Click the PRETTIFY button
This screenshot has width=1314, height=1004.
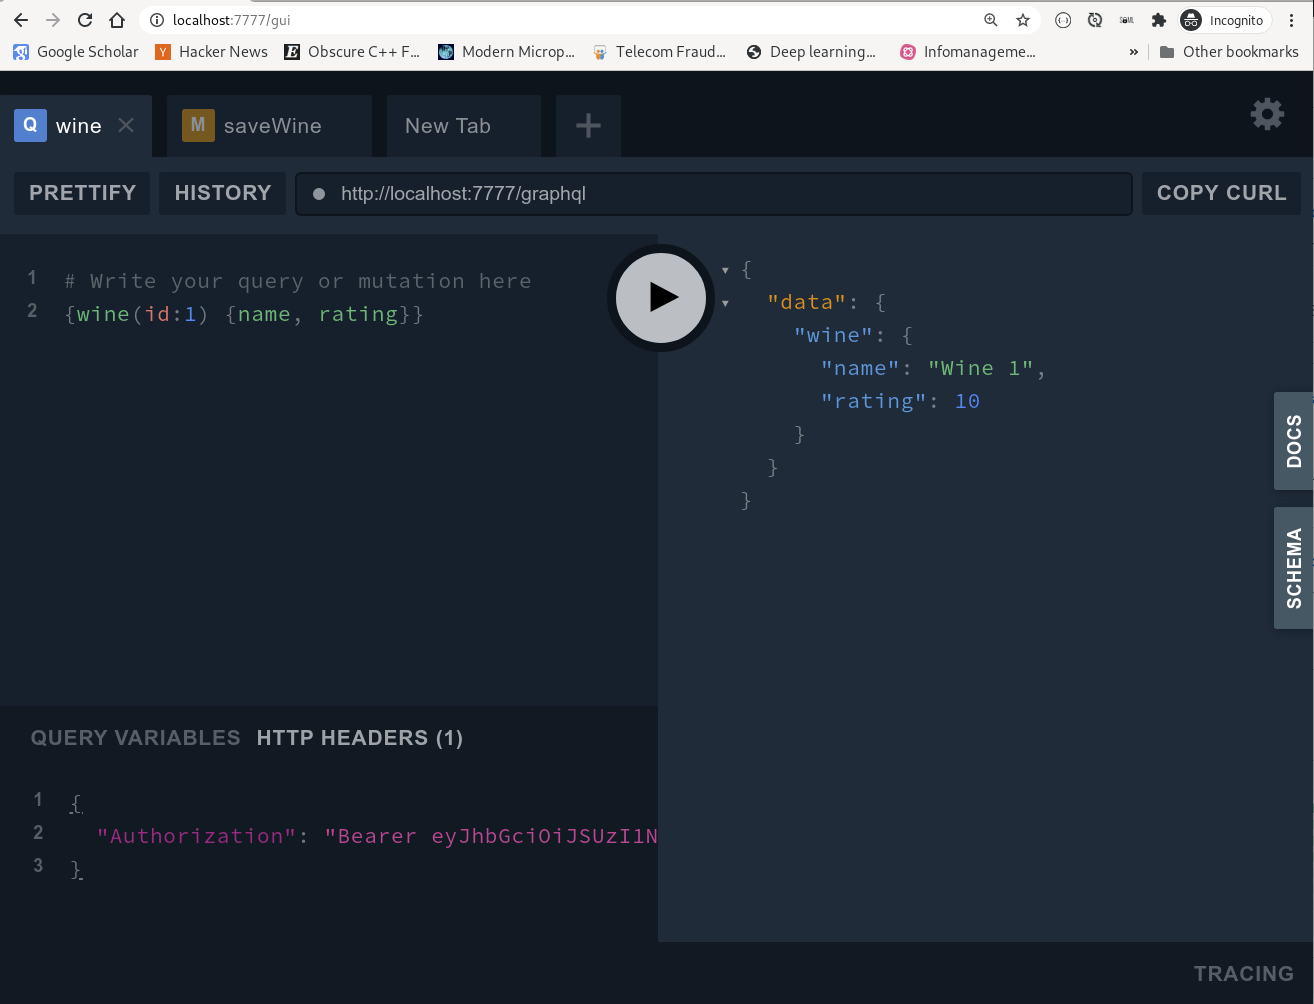coord(81,193)
